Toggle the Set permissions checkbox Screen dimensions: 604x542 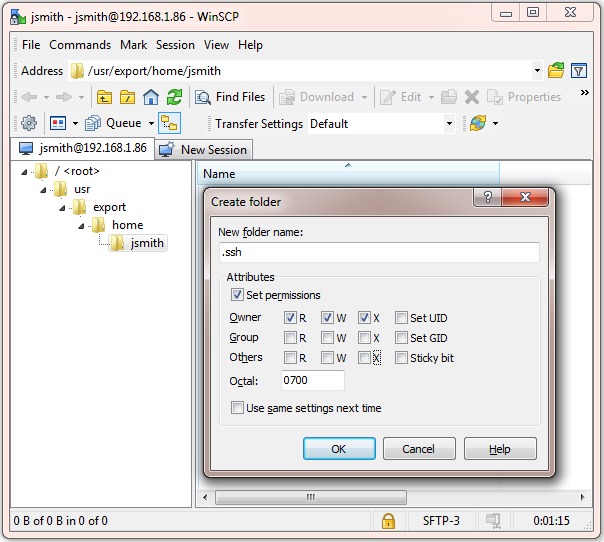pyautogui.click(x=237, y=295)
